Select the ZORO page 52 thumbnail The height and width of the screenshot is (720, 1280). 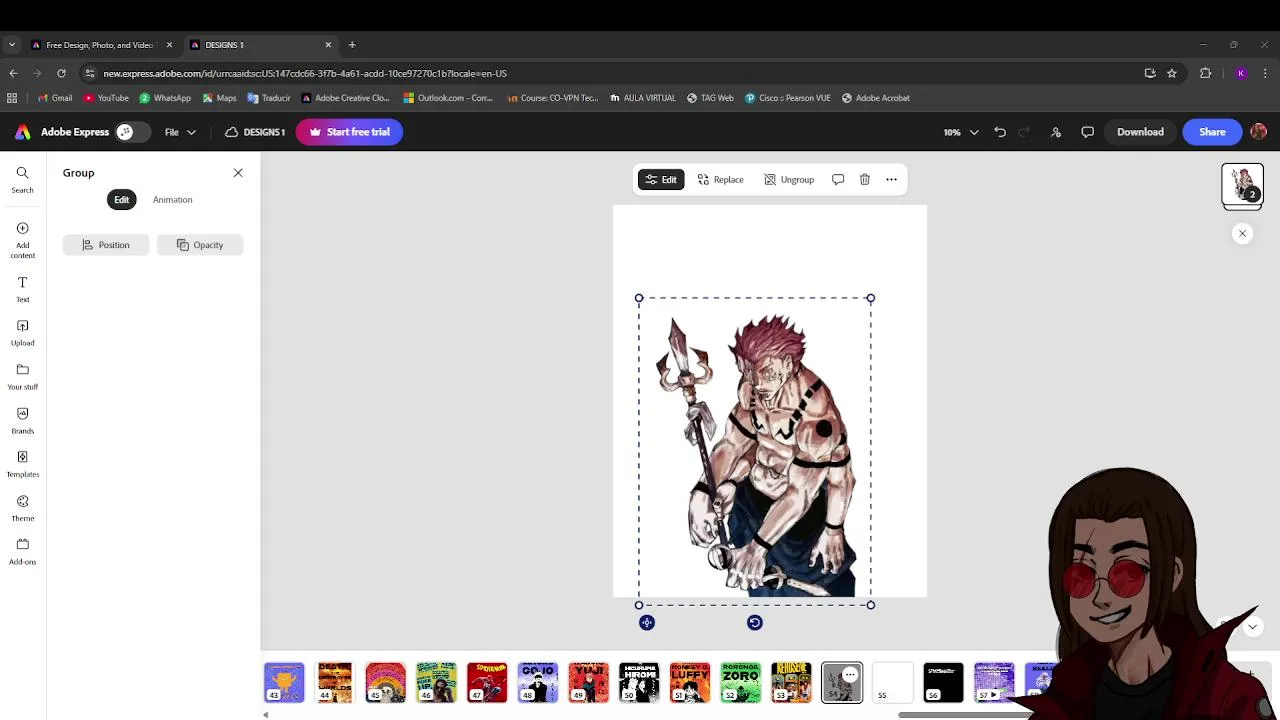click(x=741, y=682)
